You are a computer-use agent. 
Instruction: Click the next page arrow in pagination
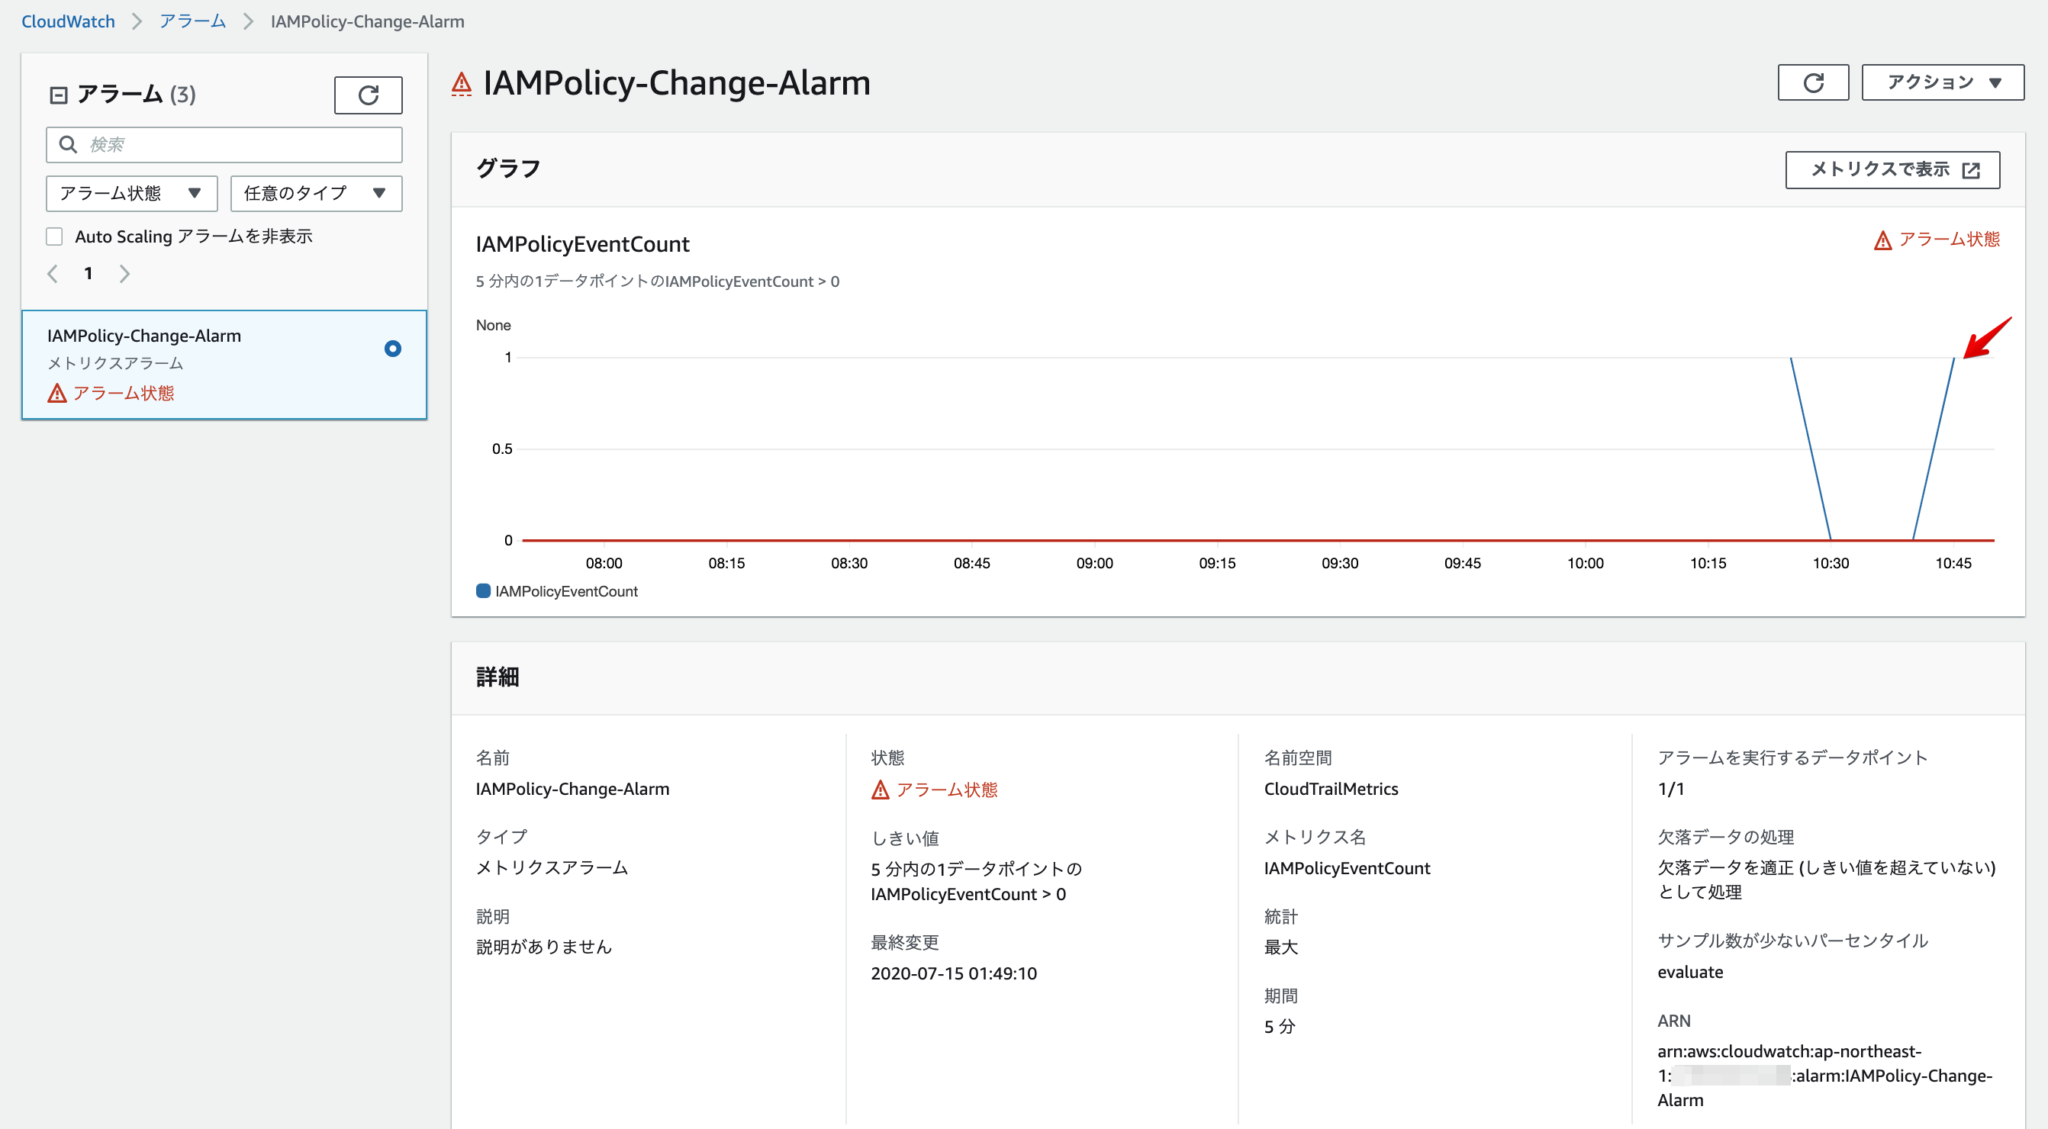[x=125, y=272]
